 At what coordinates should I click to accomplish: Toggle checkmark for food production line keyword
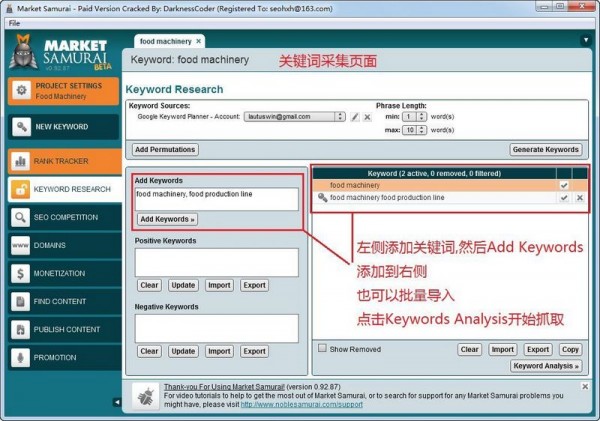(564, 197)
